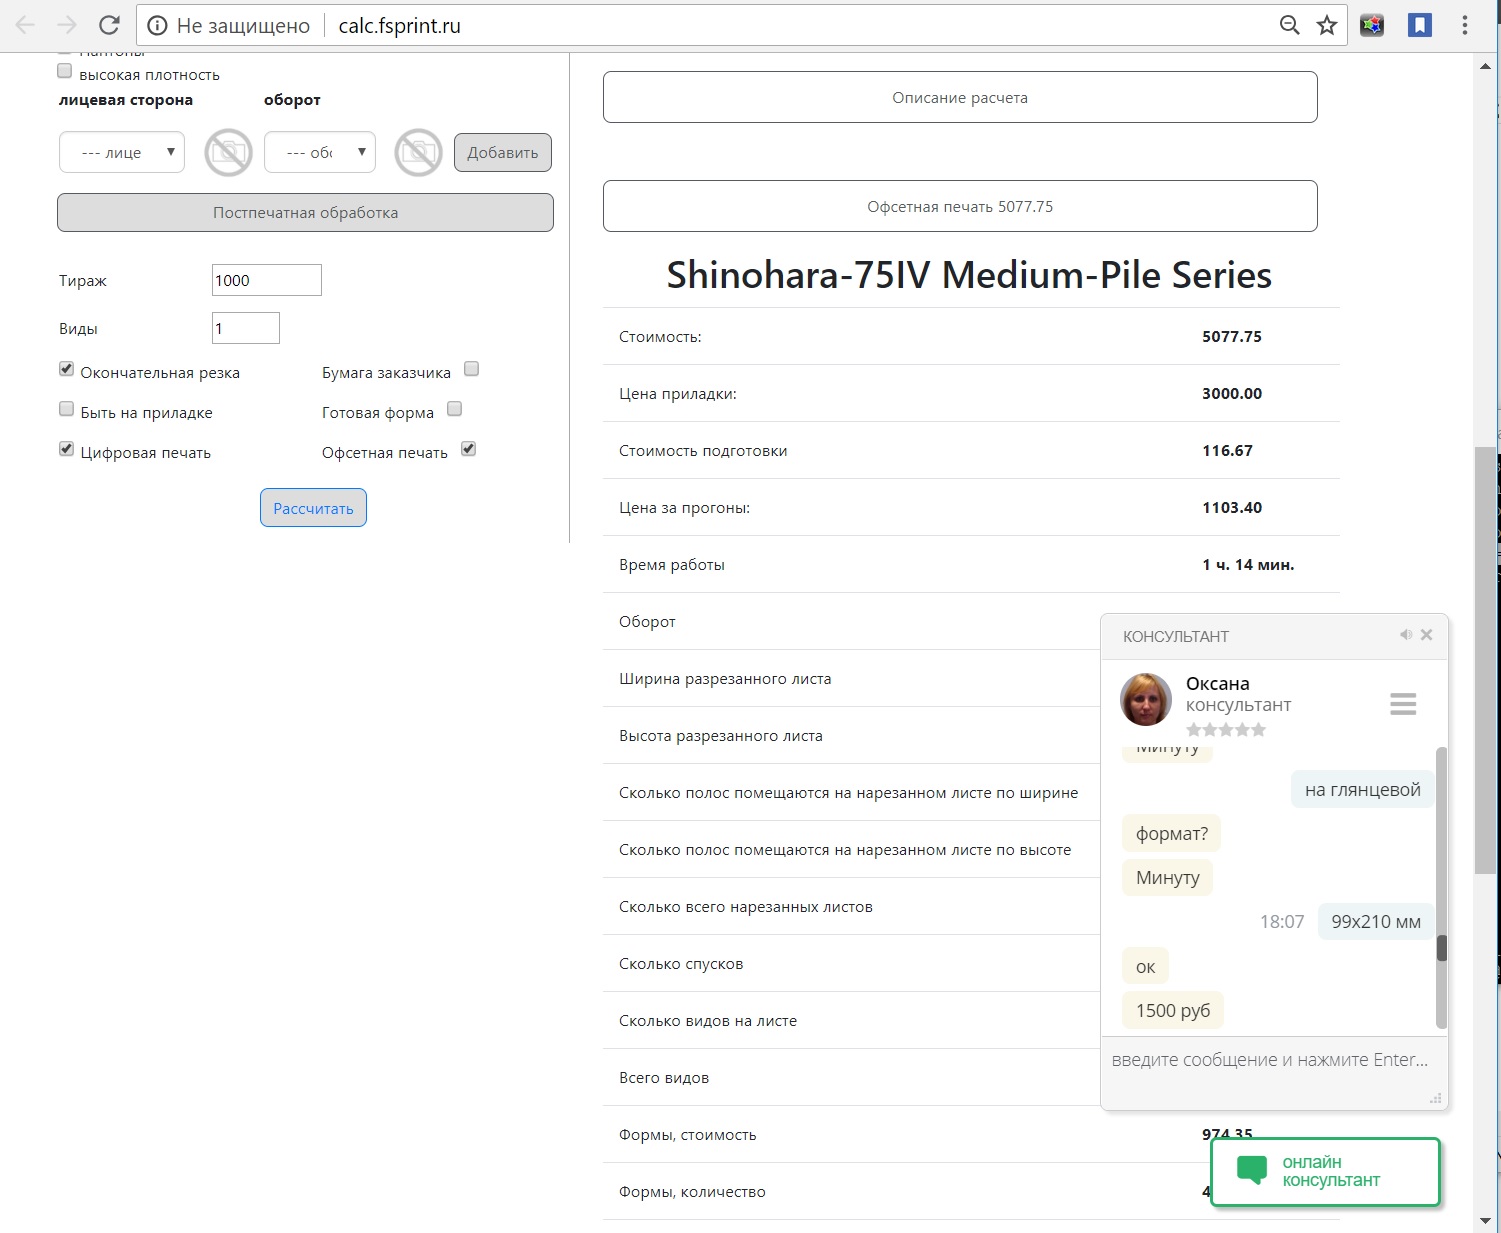Image resolution: width=1501 pixels, height=1233 pixels.
Task: Toggle the высокая плотность checkbox
Action: (65, 71)
